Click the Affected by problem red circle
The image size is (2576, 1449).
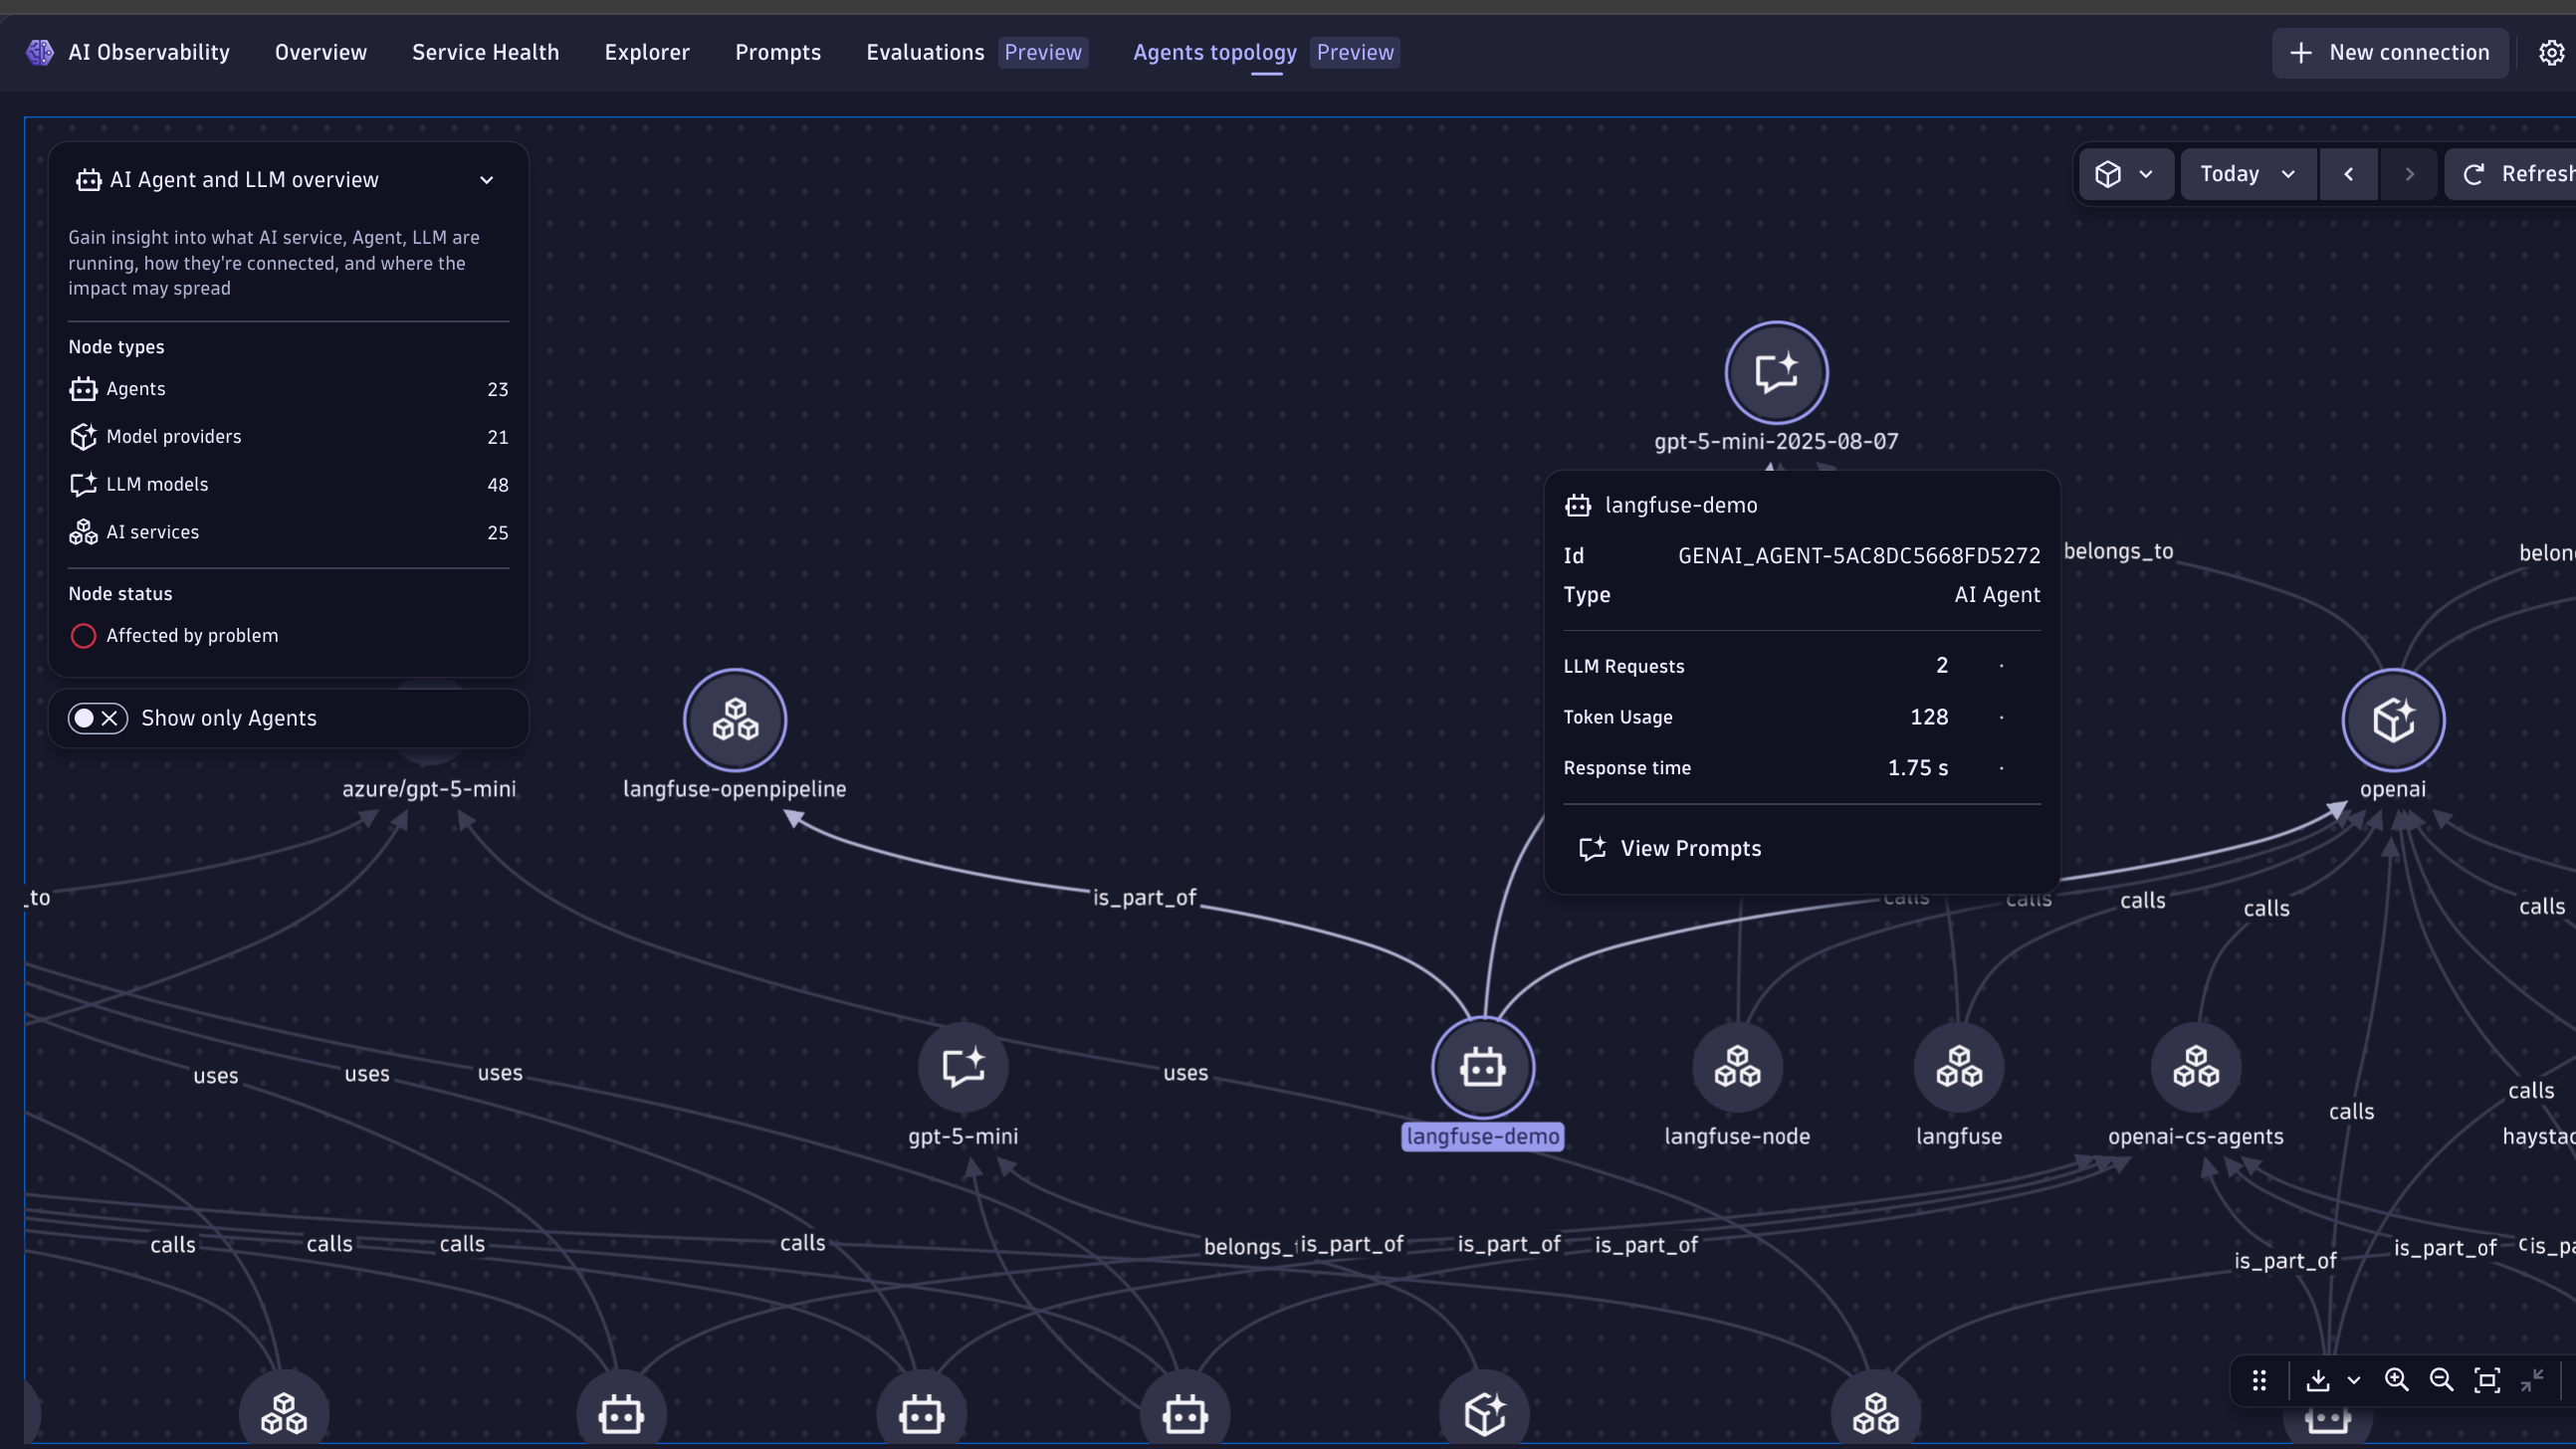click(83, 636)
